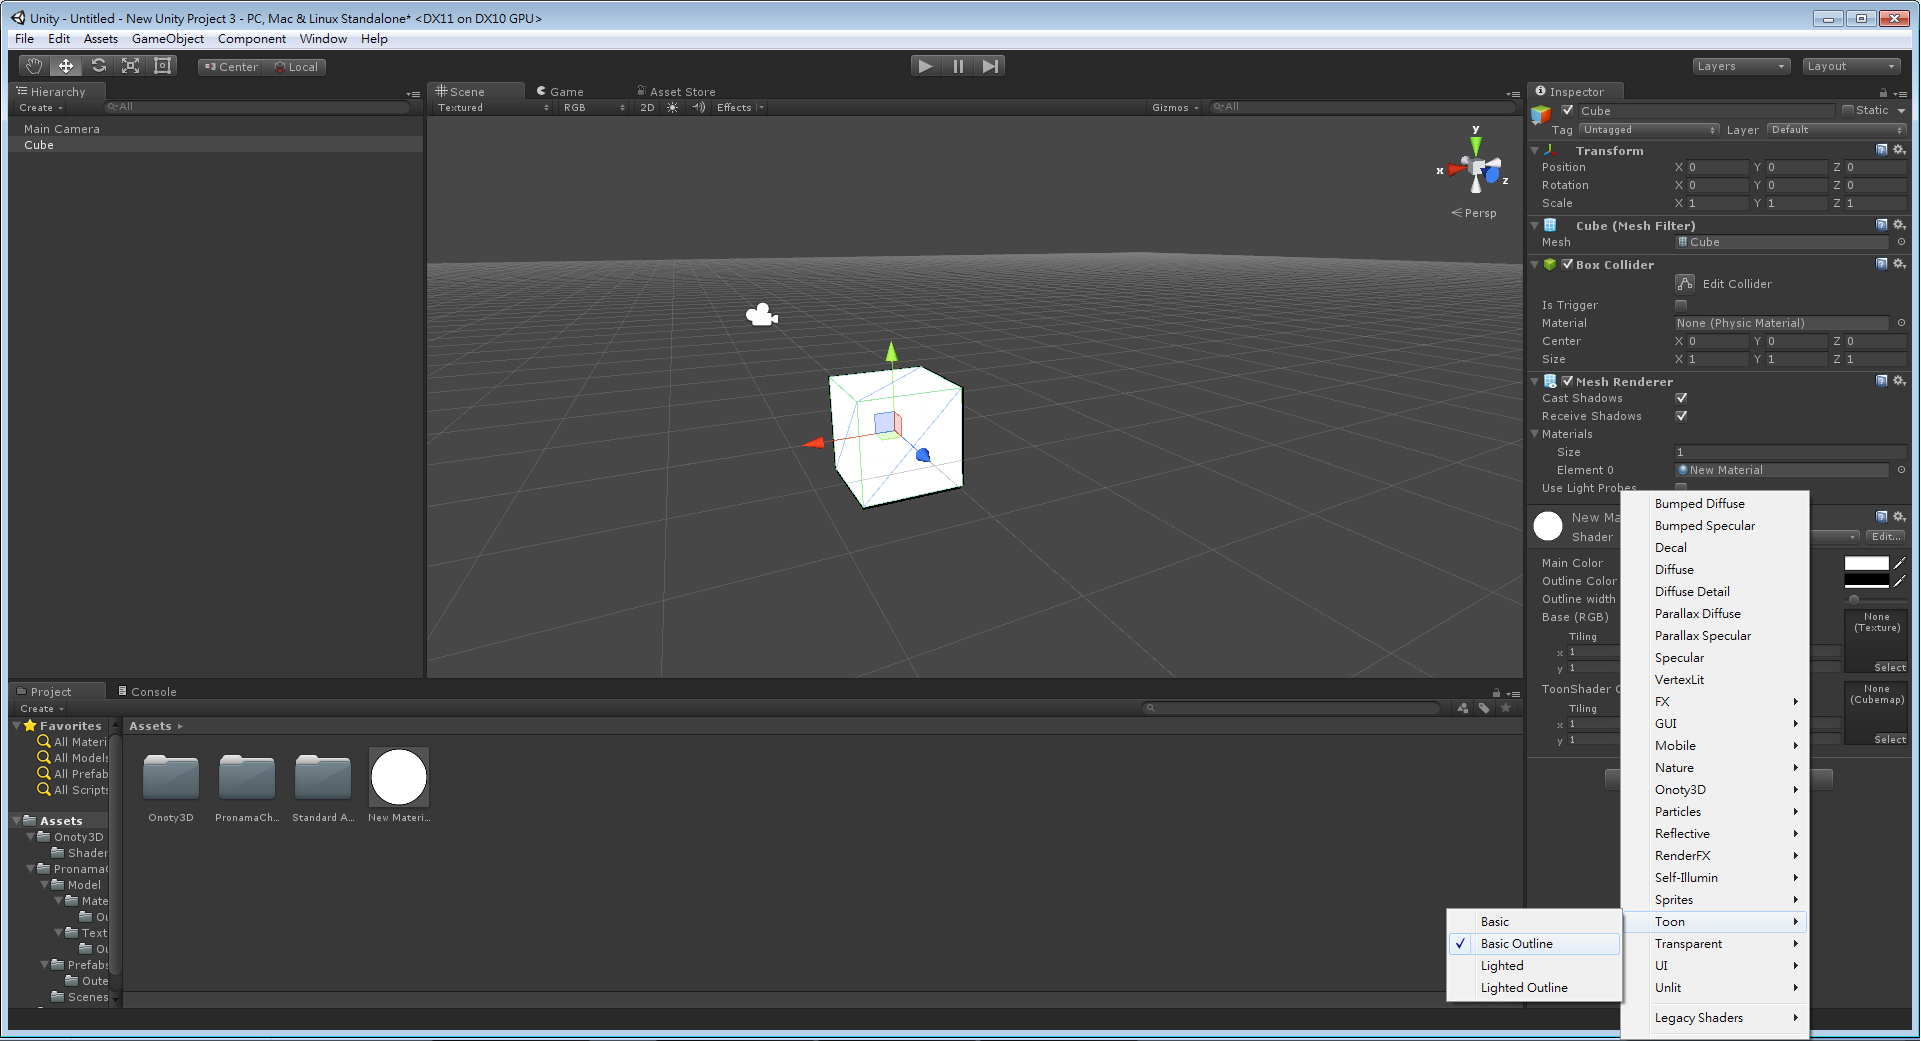Collapse the Transform component
Screen dimensions: 1921x1041
coord(1535,151)
